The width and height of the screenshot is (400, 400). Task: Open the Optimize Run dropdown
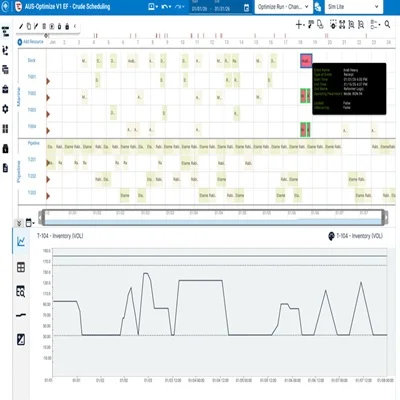[283, 7]
